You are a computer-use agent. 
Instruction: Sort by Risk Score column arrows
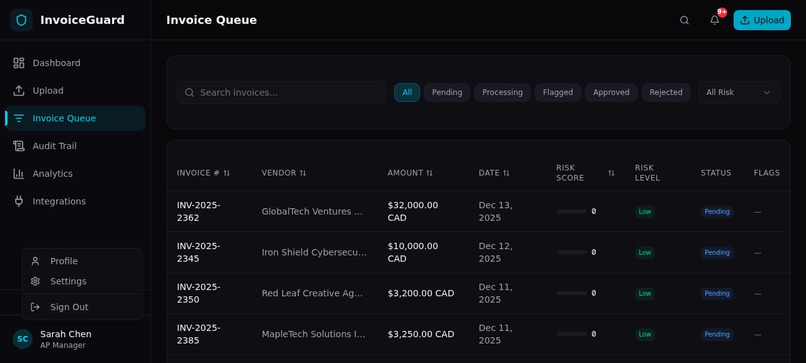611,173
